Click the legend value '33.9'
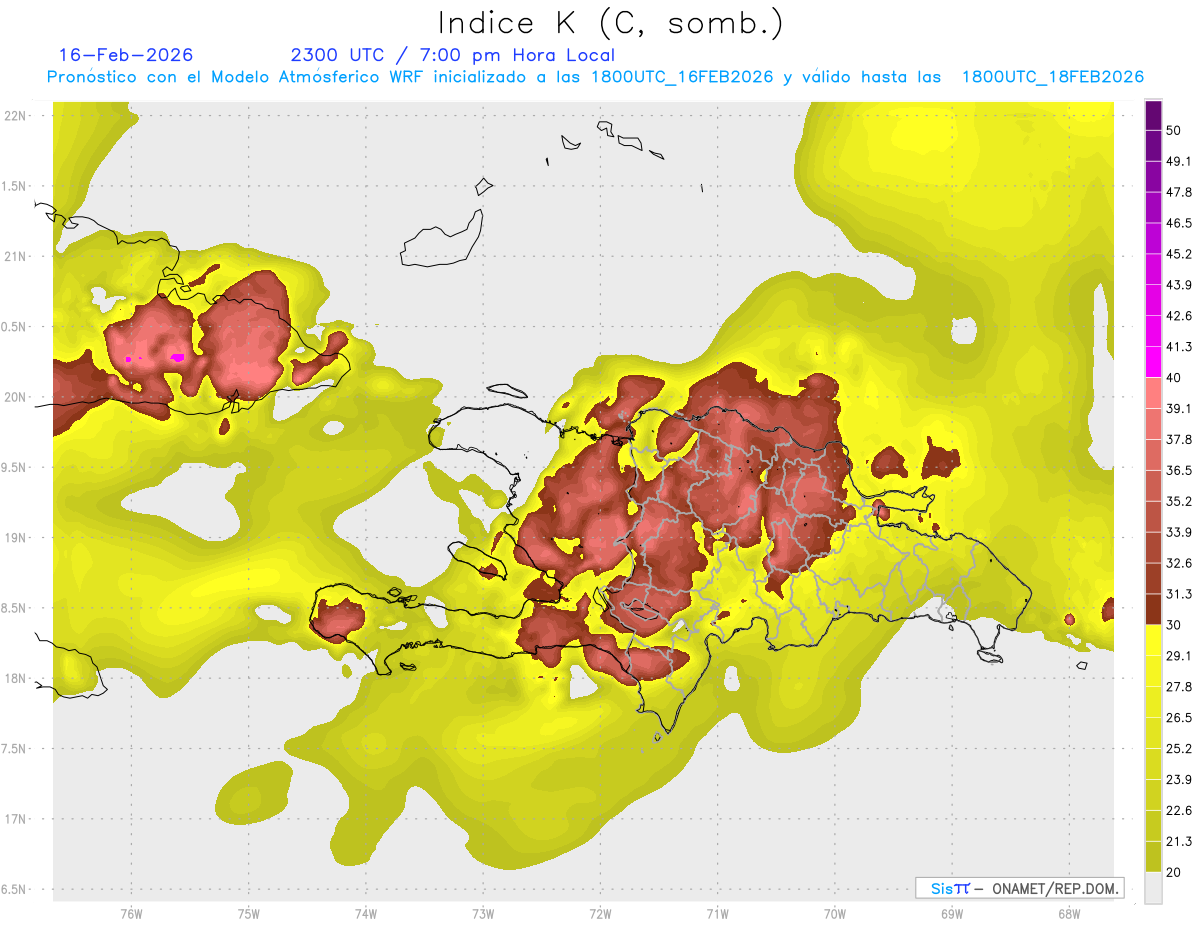Viewport: 1200px width, 927px height. click(1179, 532)
